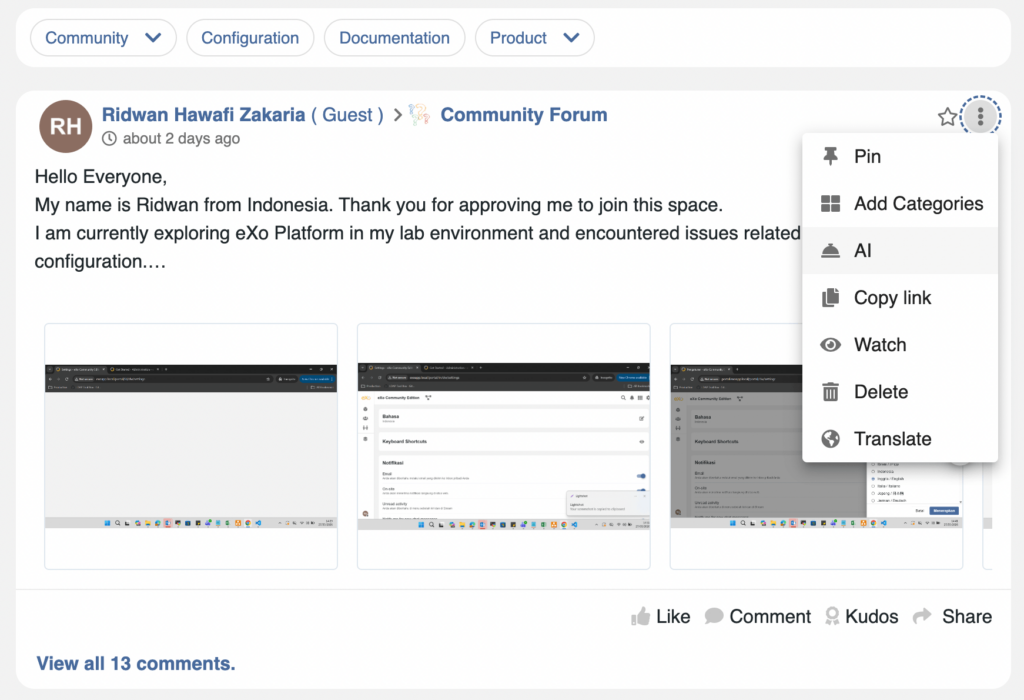This screenshot has height=700, width=1024.
Task: Click the AI menu option
Action: 862,251
